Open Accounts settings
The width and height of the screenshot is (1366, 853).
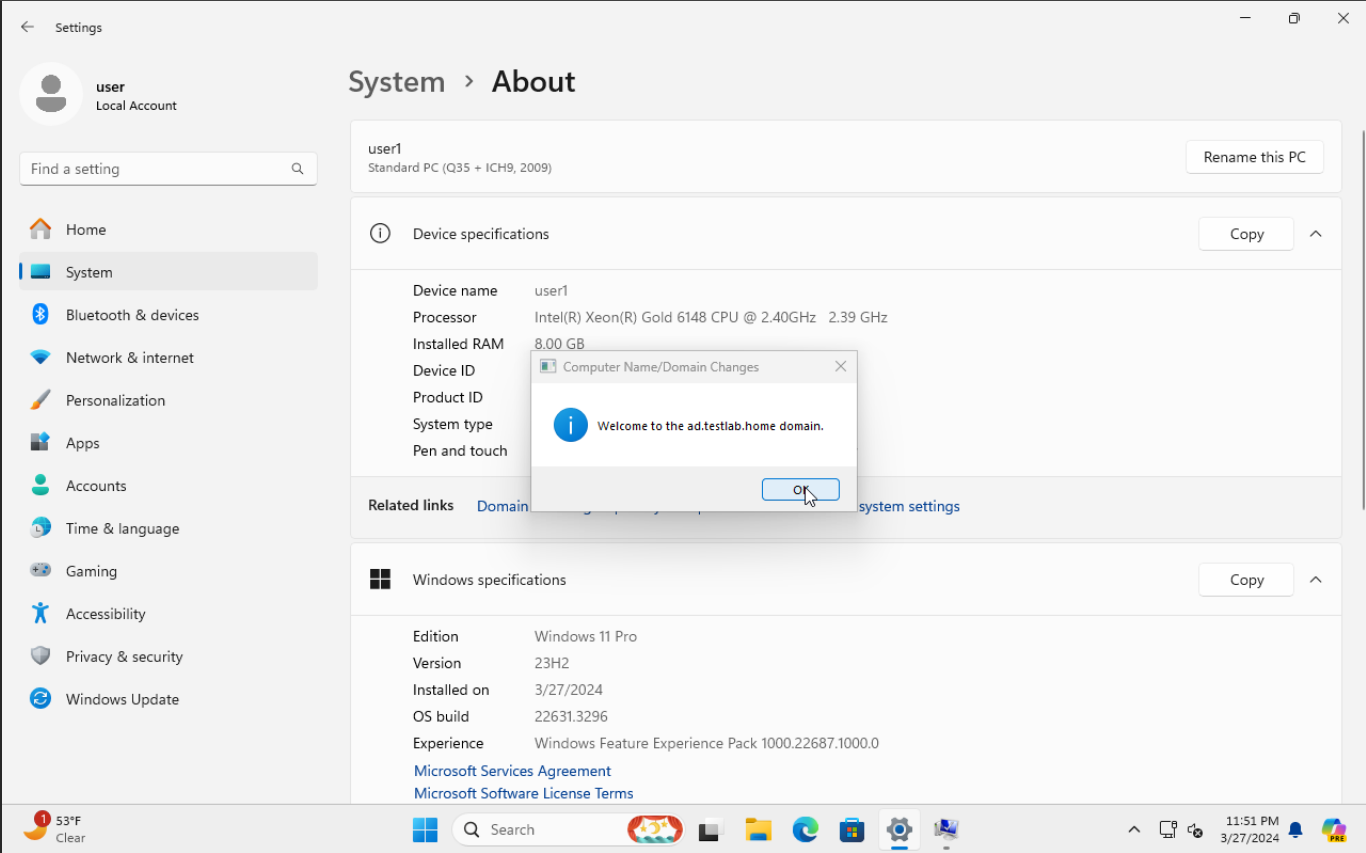(x=168, y=486)
